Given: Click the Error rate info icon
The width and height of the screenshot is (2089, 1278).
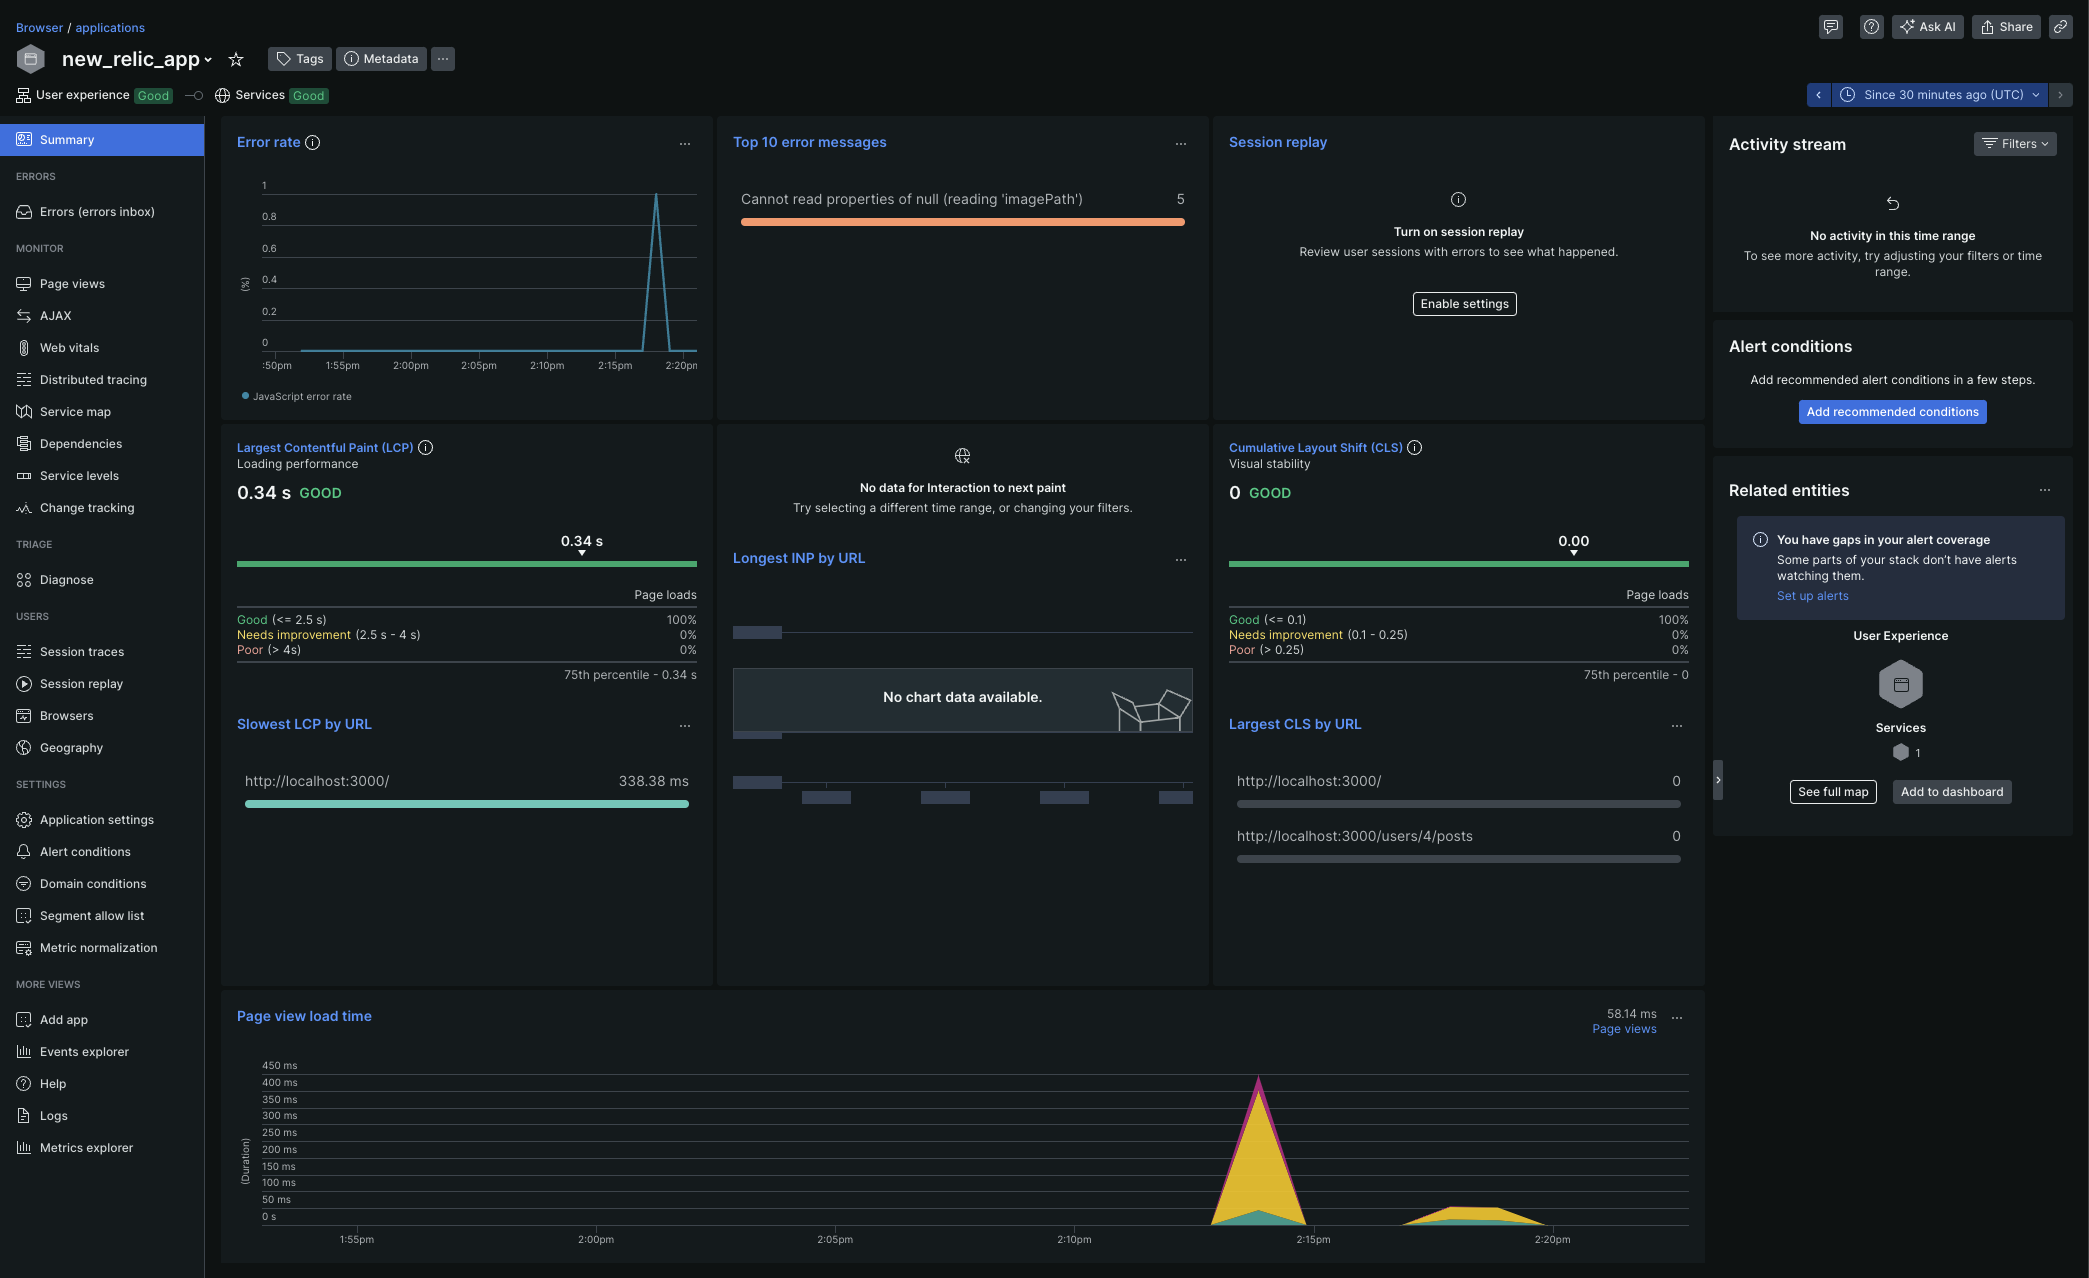Looking at the screenshot, I should (313, 142).
